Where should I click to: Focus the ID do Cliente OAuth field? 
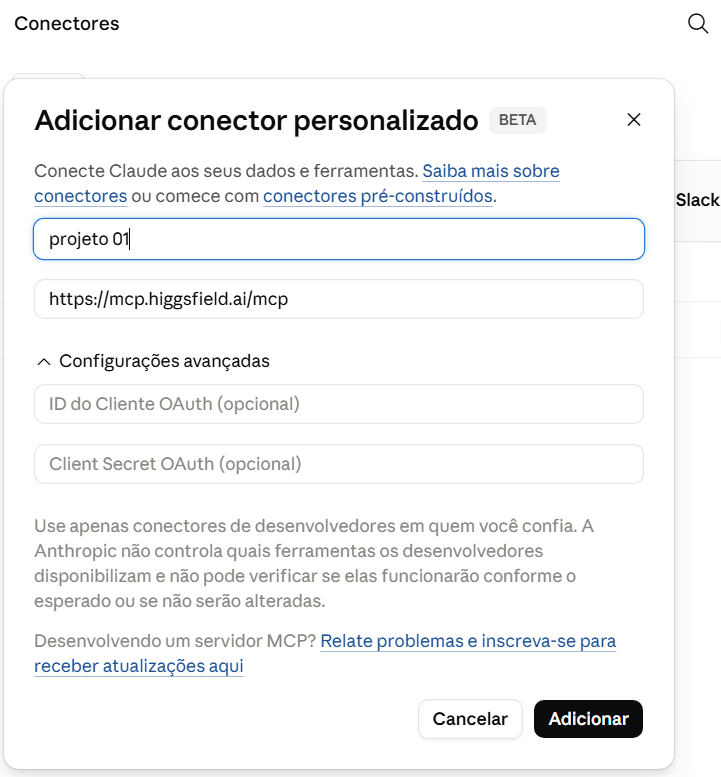pos(339,404)
